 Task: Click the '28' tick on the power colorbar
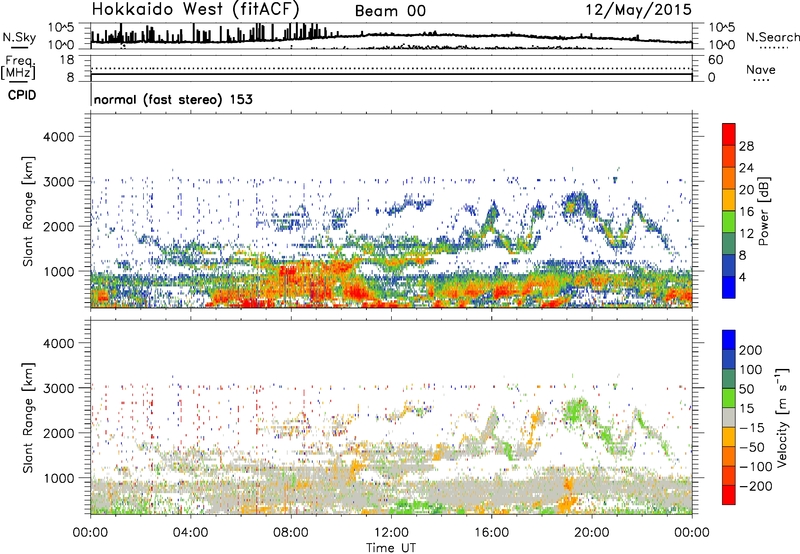click(x=746, y=146)
